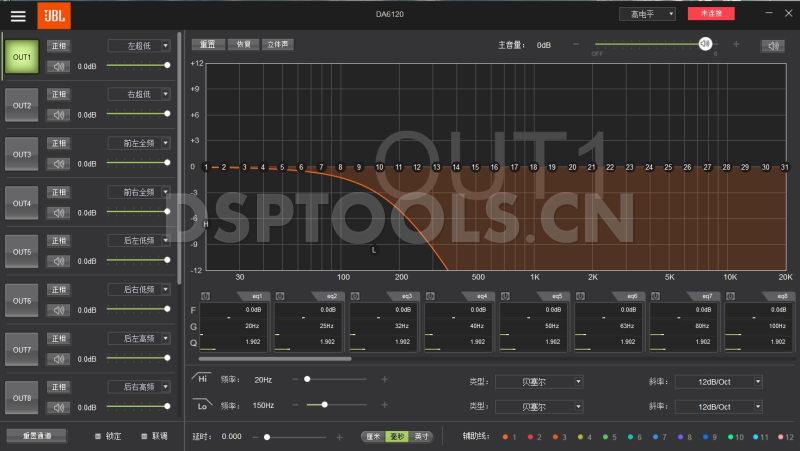
Task: Toggle OUT1 phase 正相 button
Action: (59, 46)
